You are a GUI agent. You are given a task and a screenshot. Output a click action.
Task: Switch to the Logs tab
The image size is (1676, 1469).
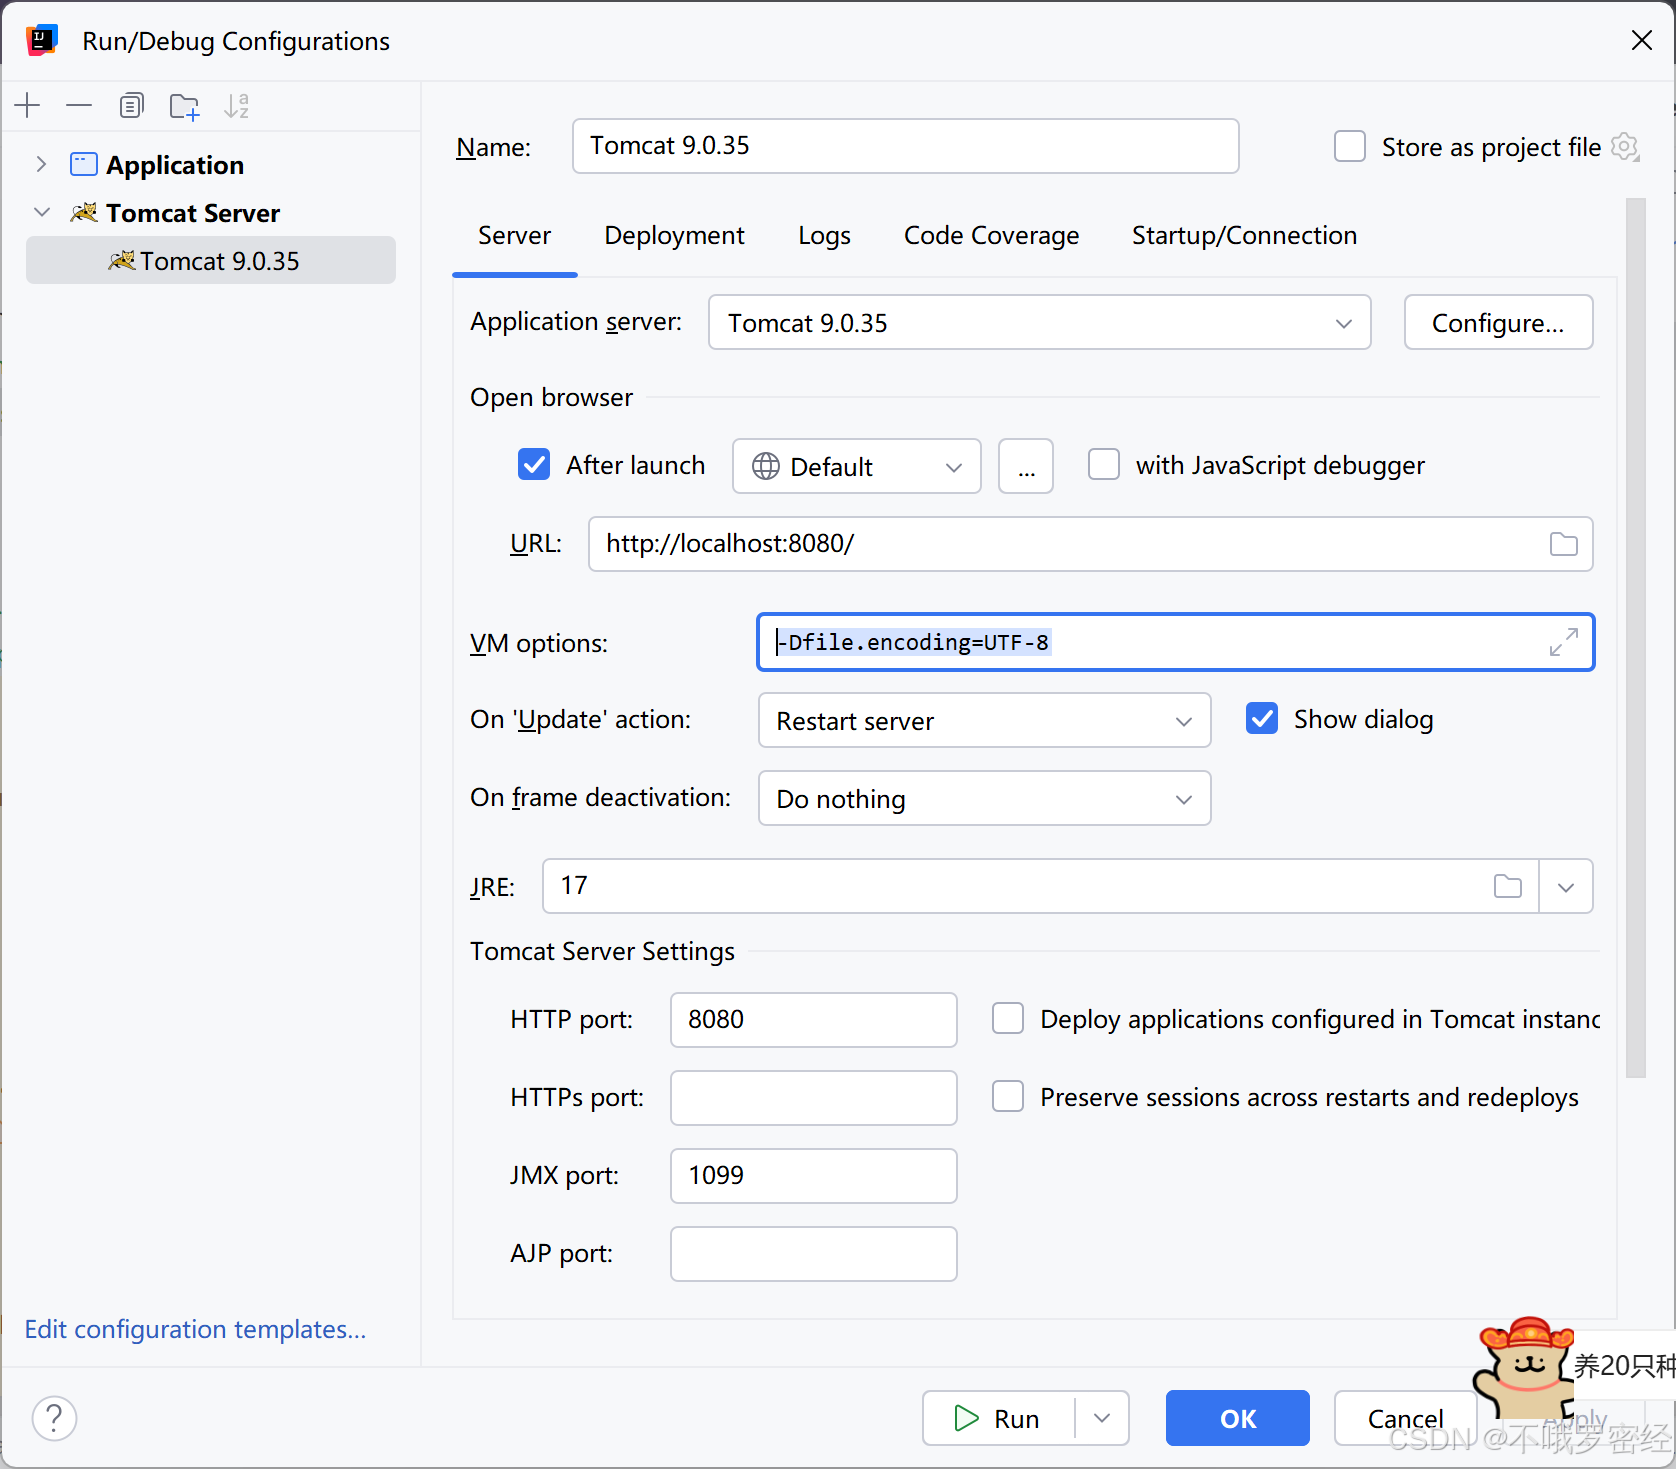point(824,236)
